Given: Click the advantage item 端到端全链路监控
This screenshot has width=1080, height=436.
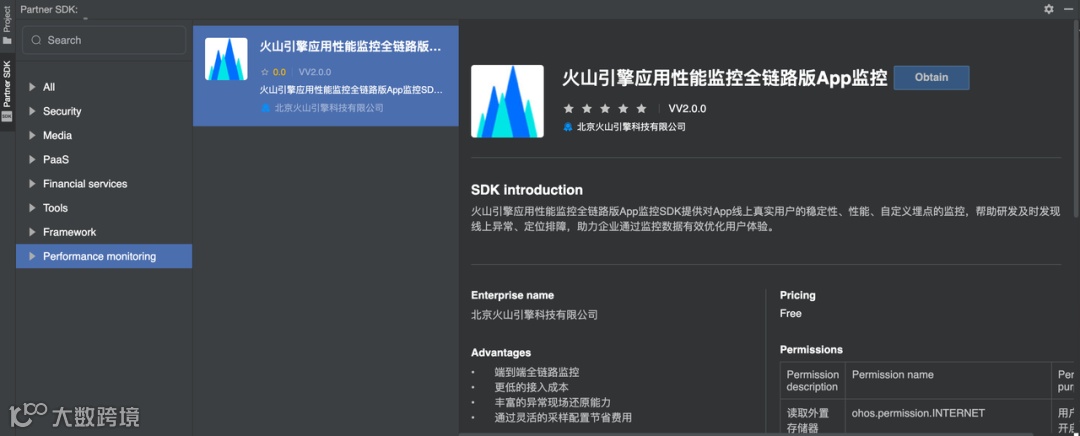Looking at the screenshot, I should coord(537,372).
